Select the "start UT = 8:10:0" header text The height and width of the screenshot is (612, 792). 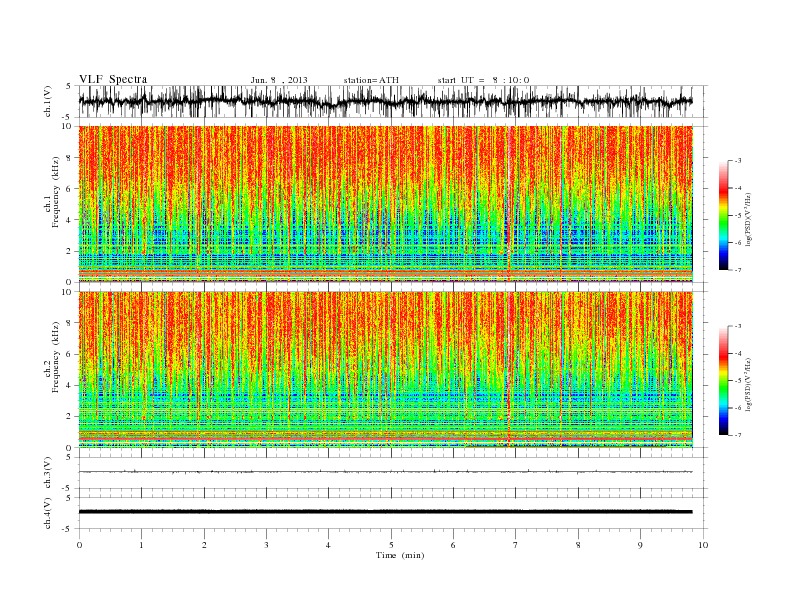pyautogui.click(x=483, y=80)
